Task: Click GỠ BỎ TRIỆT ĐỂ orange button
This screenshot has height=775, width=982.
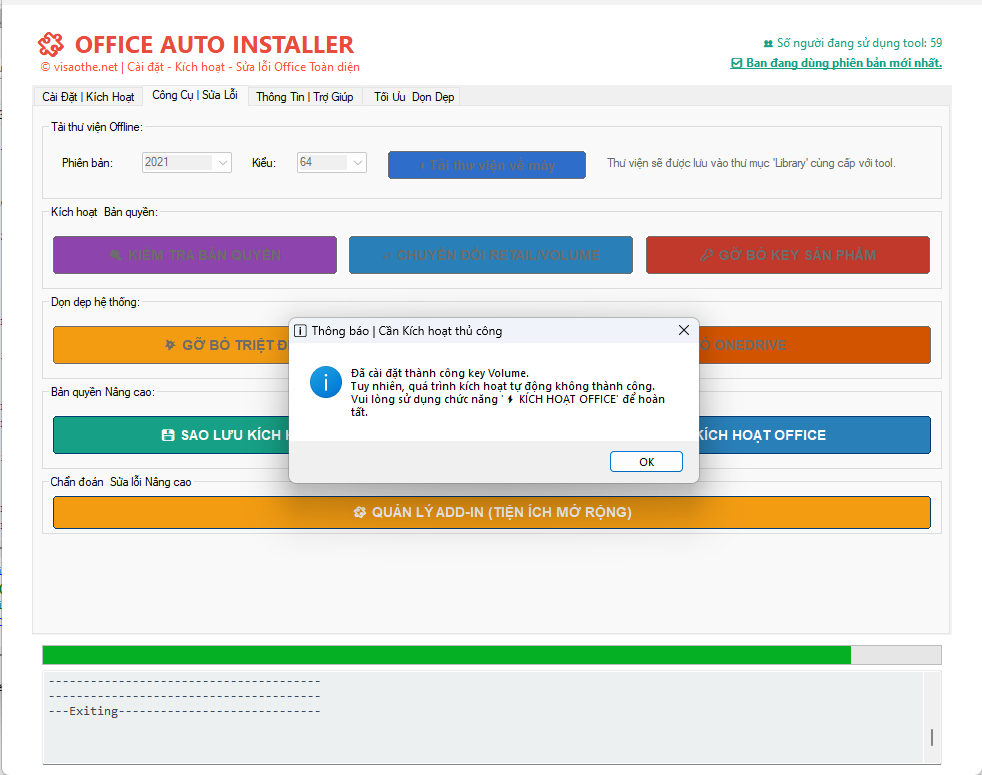Action: click(171, 345)
